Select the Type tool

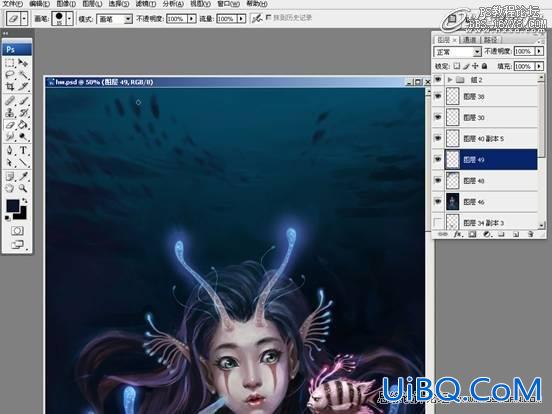pyautogui.click(x=23, y=151)
